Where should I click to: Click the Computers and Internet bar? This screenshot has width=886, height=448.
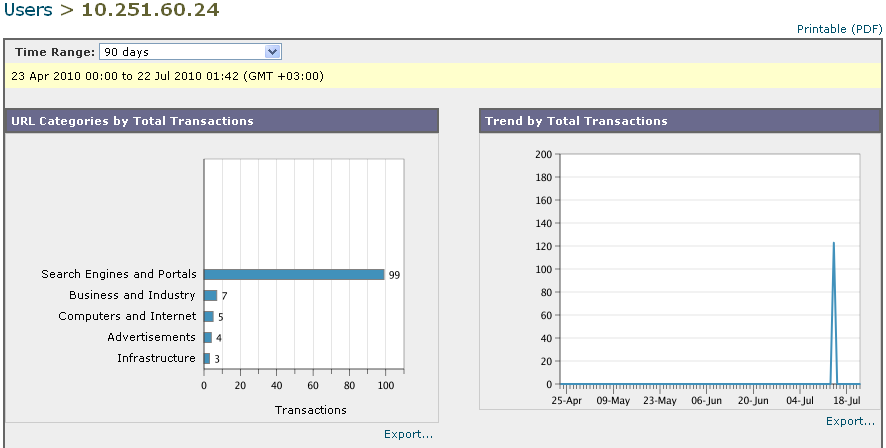[209, 316]
